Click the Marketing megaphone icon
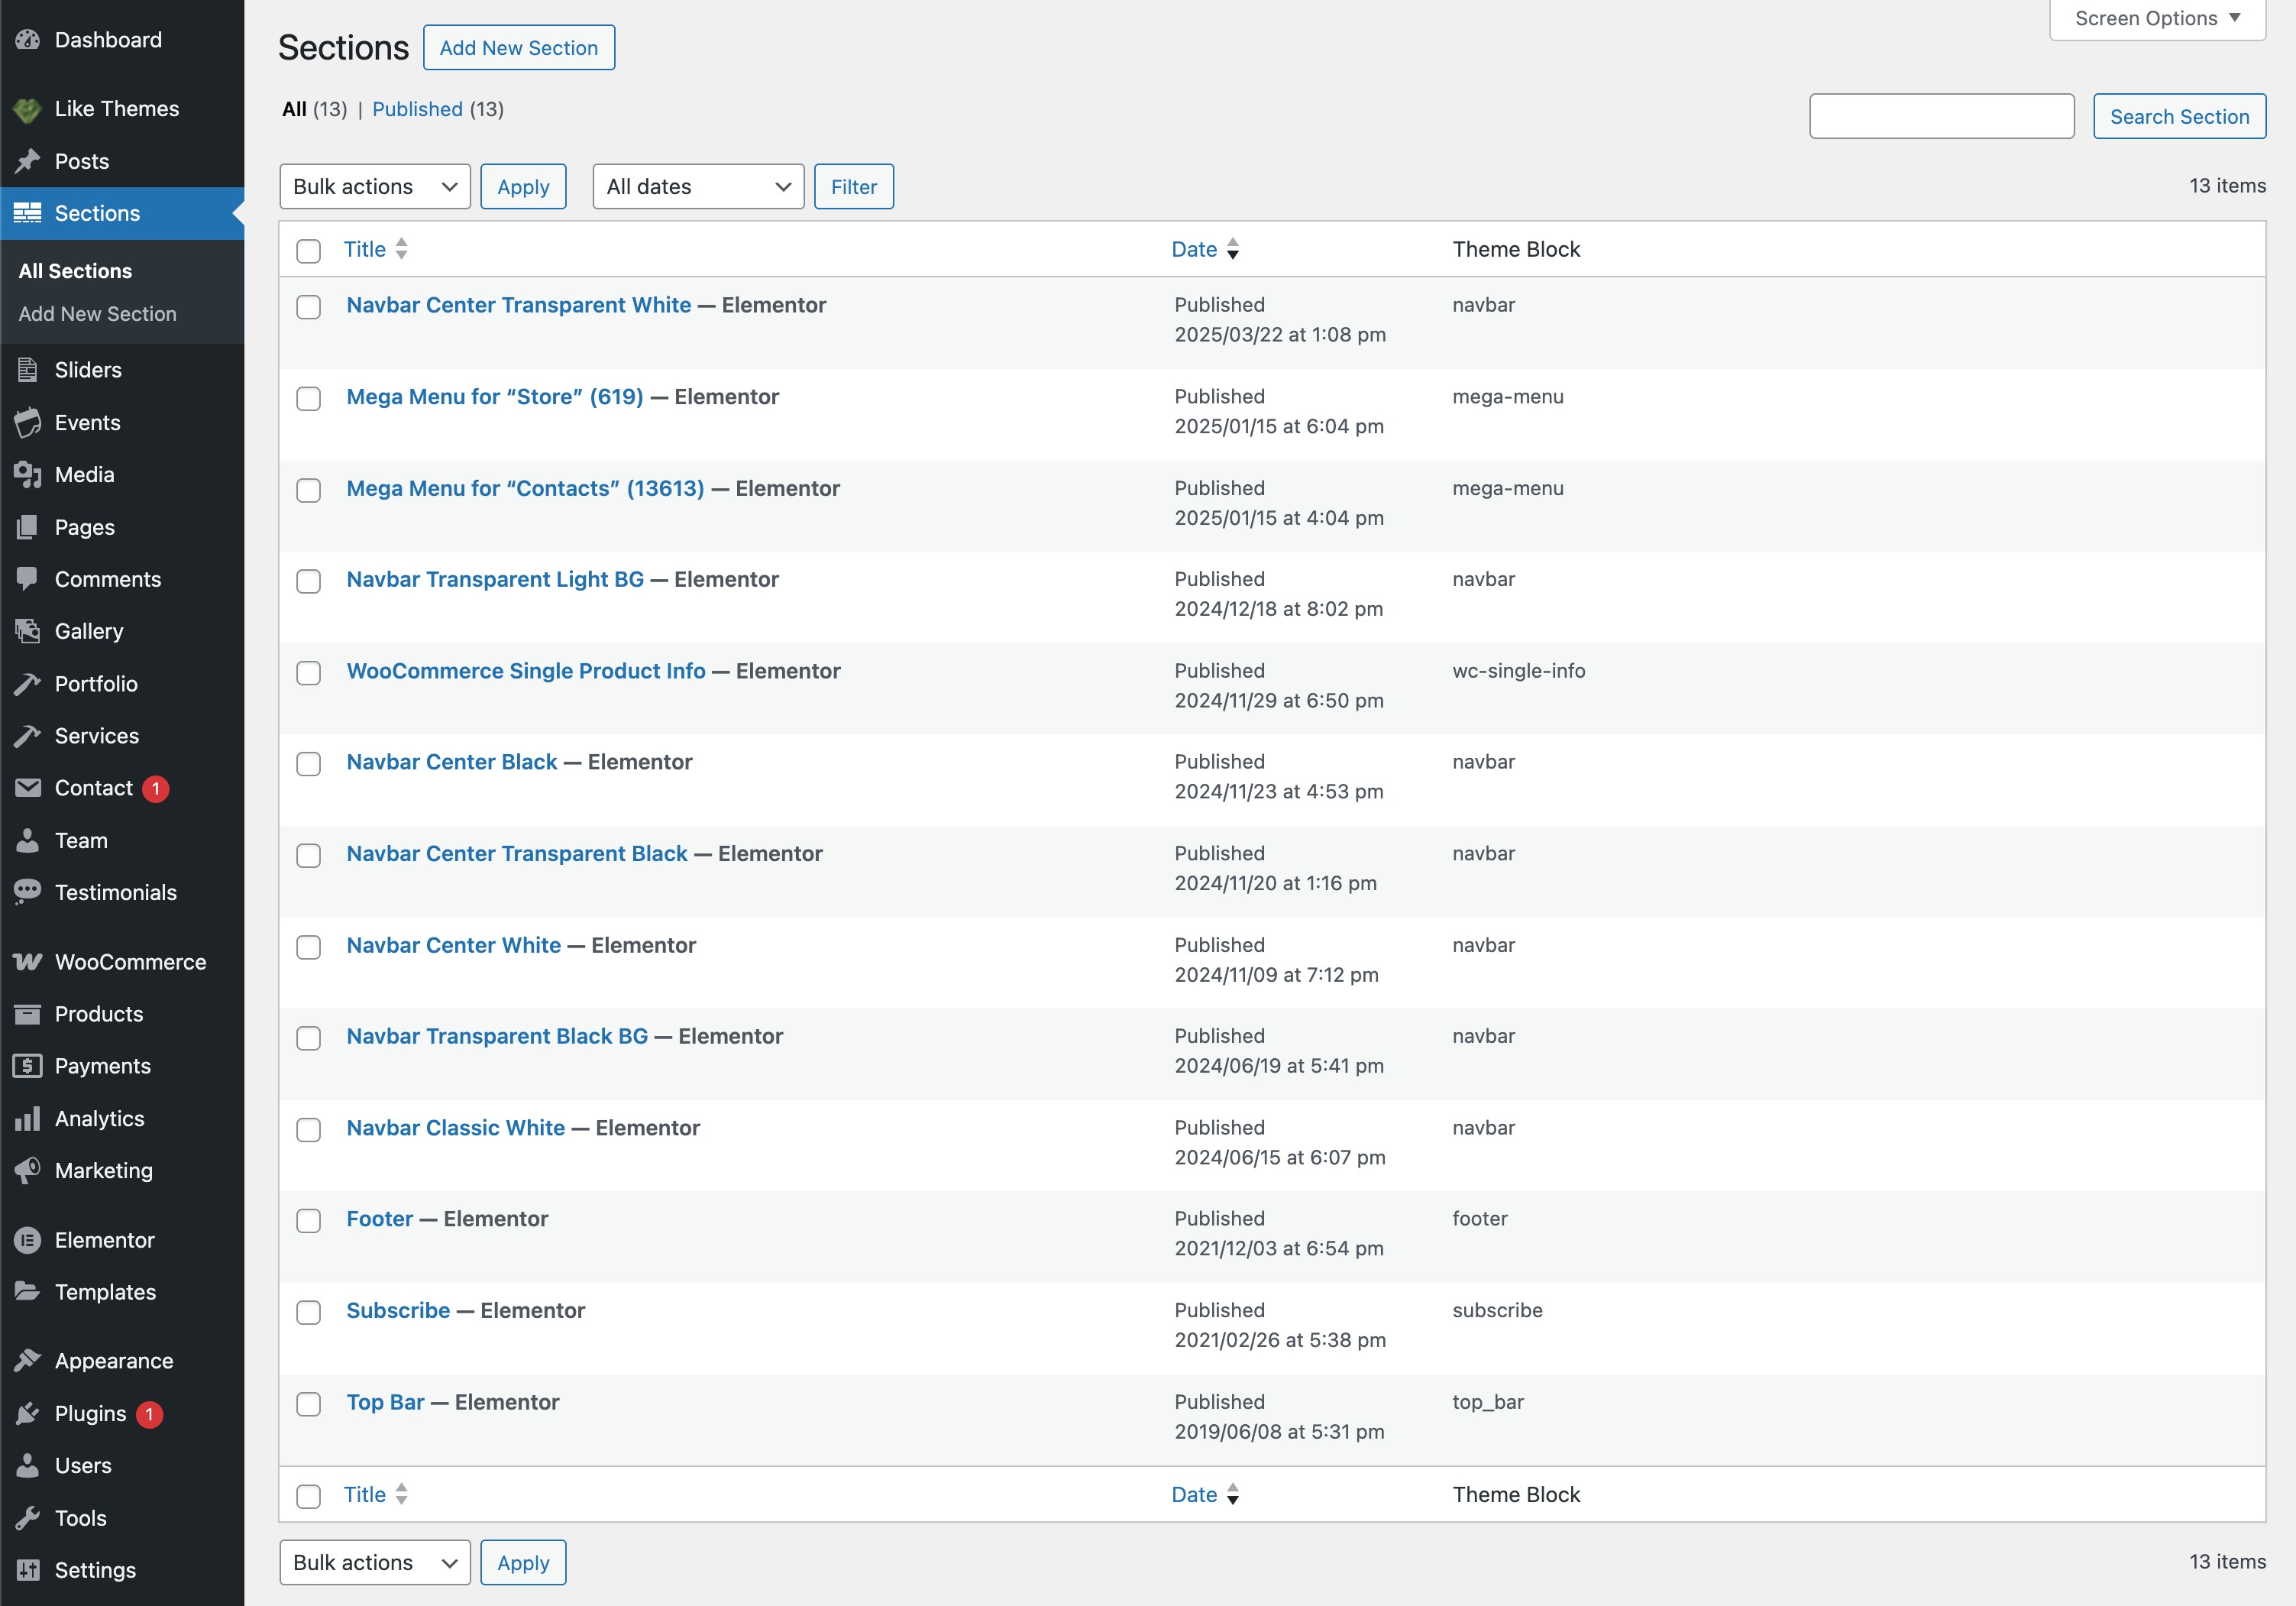Image resolution: width=2296 pixels, height=1606 pixels. click(28, 1171)
